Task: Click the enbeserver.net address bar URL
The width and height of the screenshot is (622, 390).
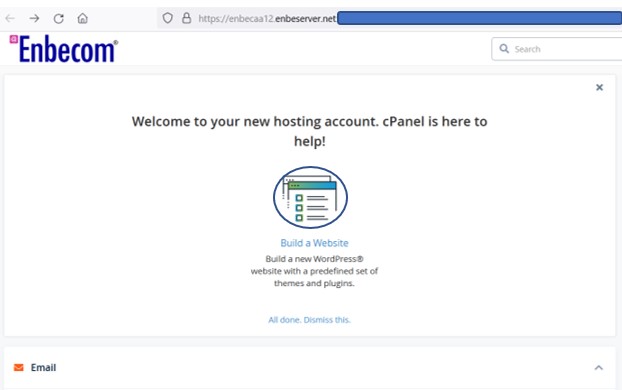Action: (267, 18)
